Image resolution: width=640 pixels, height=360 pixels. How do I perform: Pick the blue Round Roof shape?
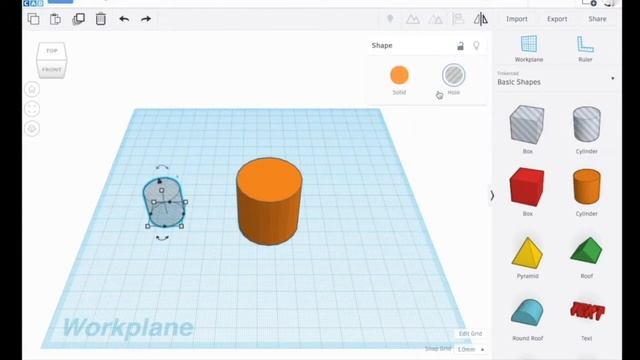point(527,313)
